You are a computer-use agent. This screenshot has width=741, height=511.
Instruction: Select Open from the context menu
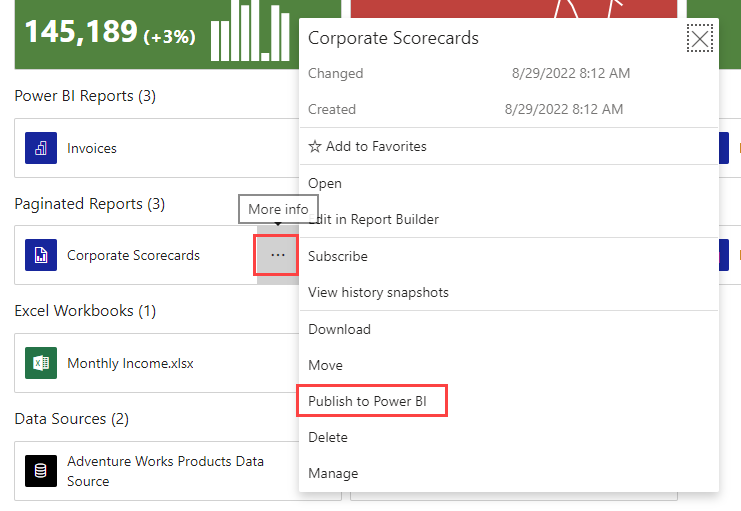click(x=509, y=183)
